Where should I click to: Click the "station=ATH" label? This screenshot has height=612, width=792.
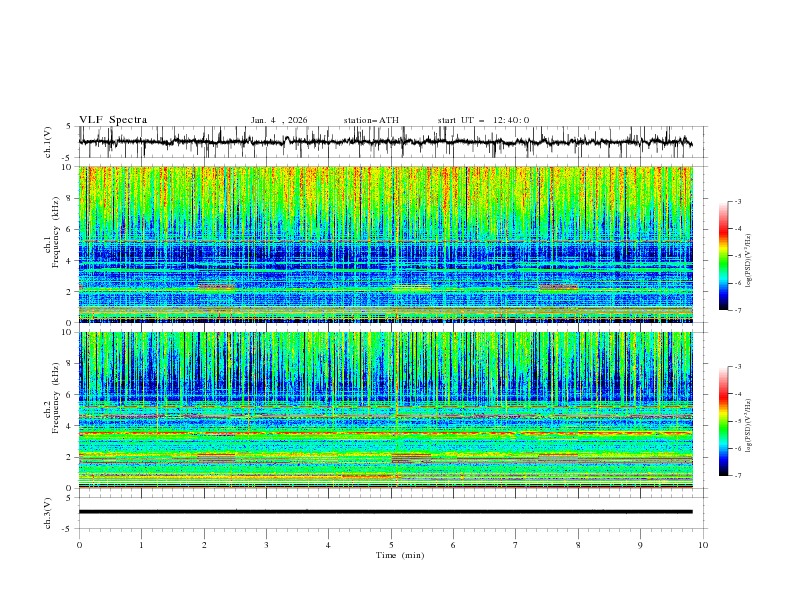[371, 120]
